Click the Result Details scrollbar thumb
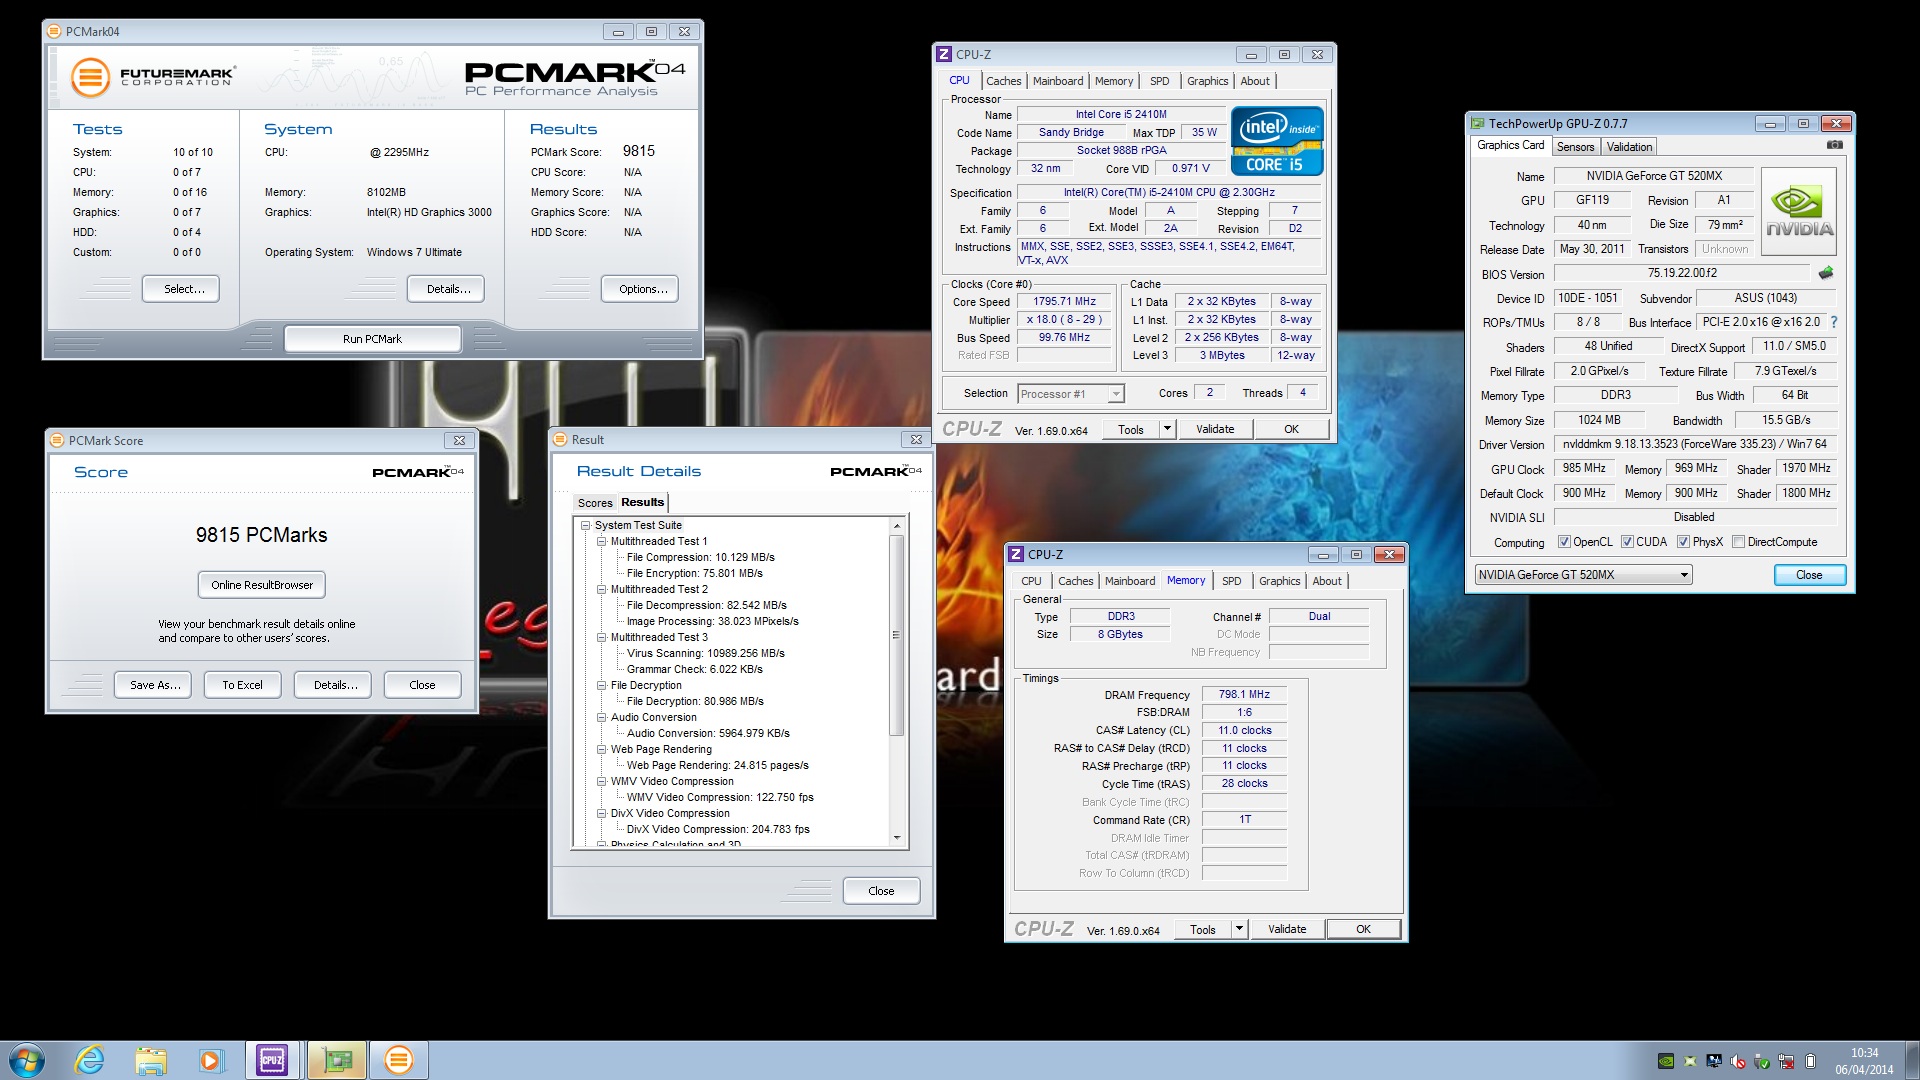 [x=896, y=635]
